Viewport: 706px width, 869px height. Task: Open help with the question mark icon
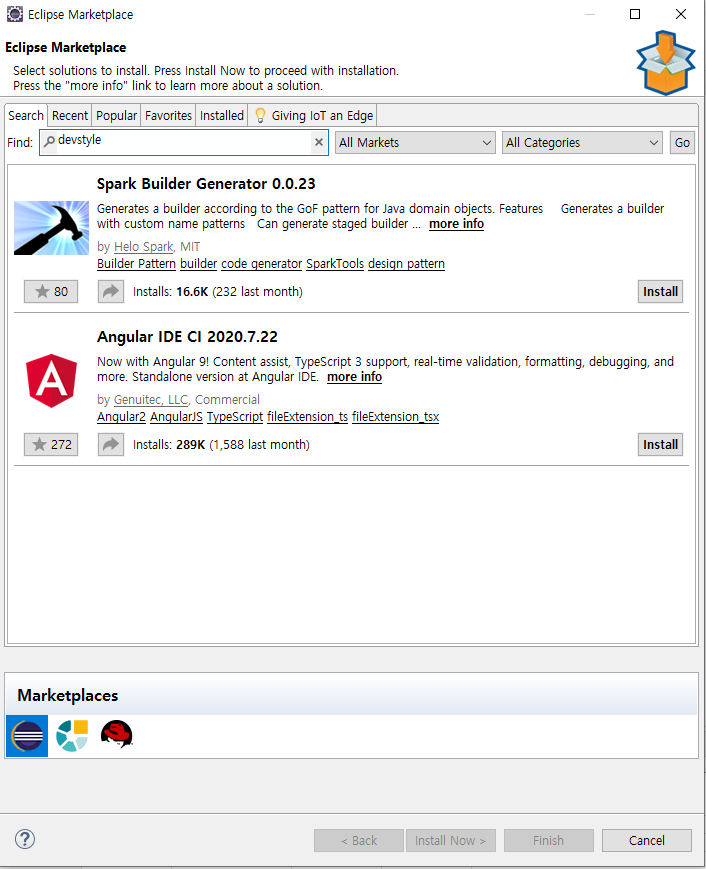(25, 839)
